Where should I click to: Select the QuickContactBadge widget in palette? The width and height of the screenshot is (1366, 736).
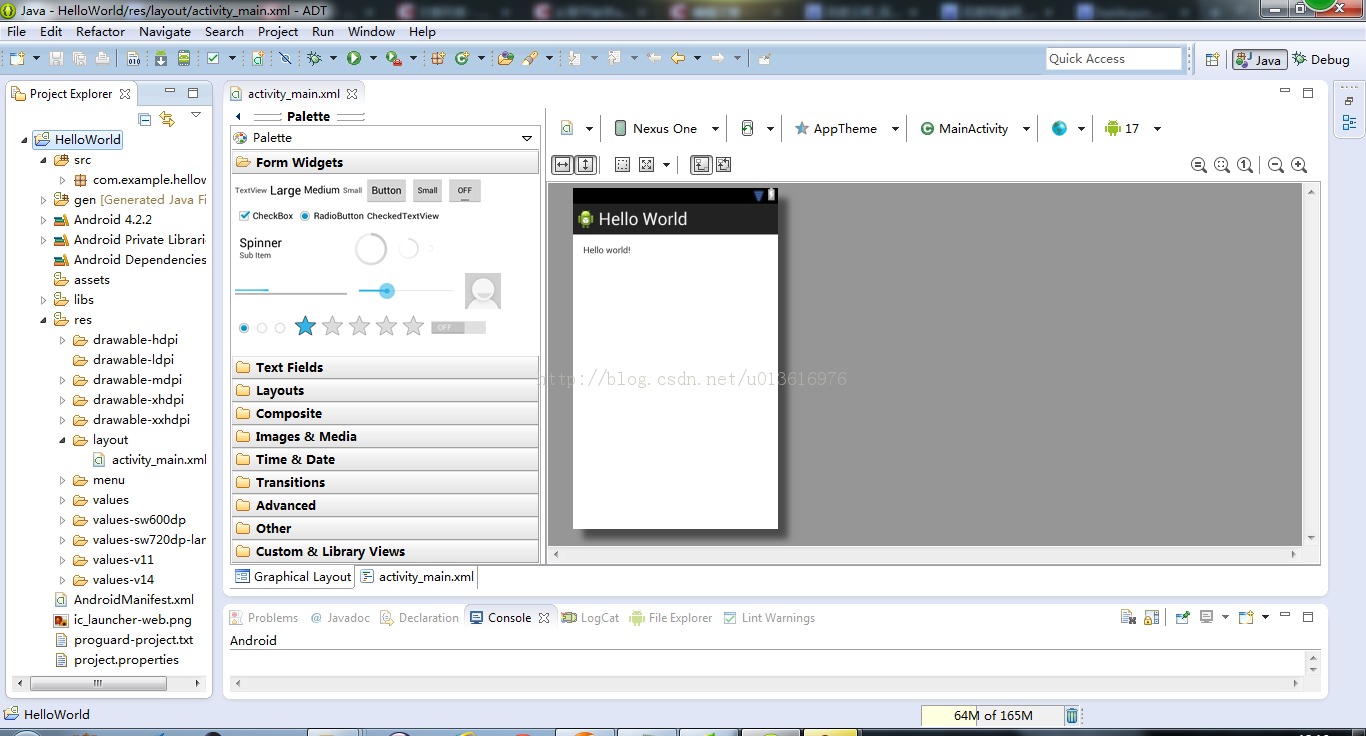click(483, 291)
